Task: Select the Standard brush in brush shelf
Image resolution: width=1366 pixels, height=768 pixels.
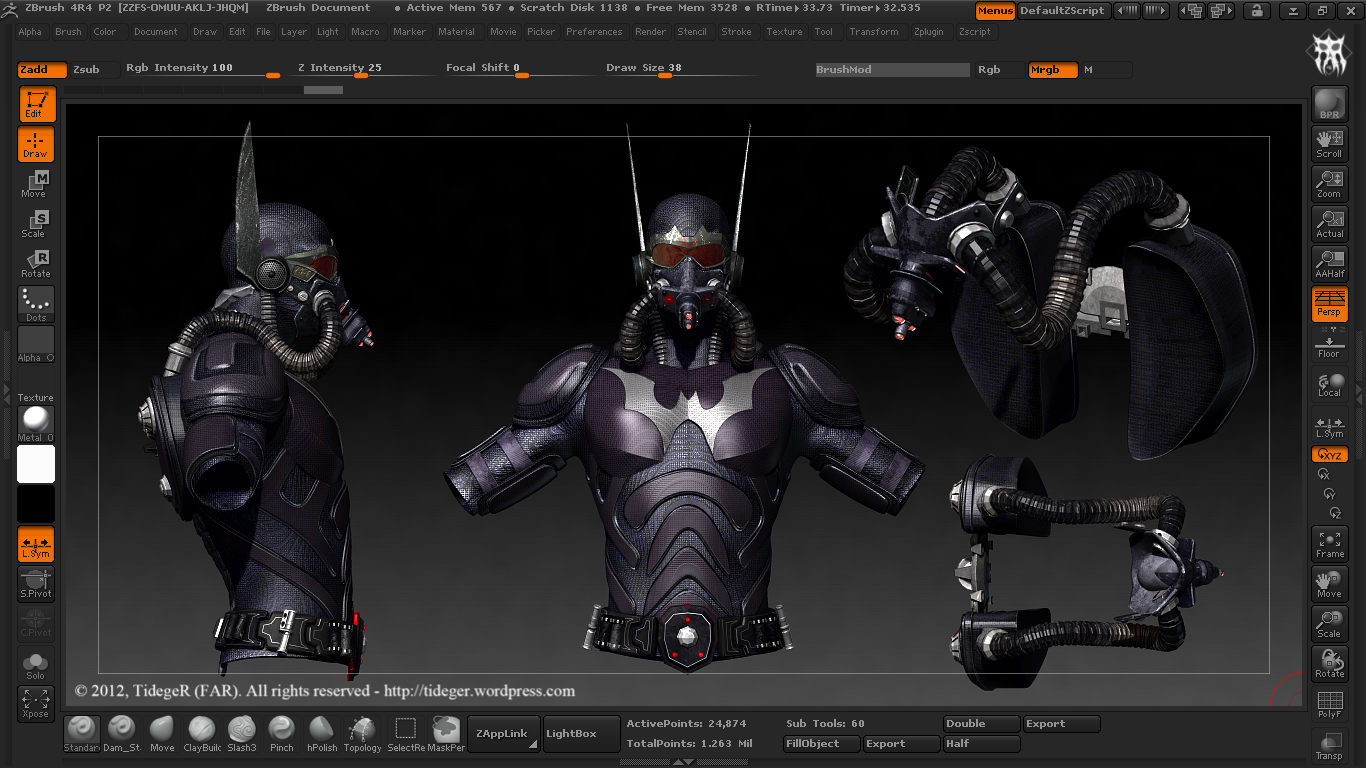Action: (x=82, y=734)
